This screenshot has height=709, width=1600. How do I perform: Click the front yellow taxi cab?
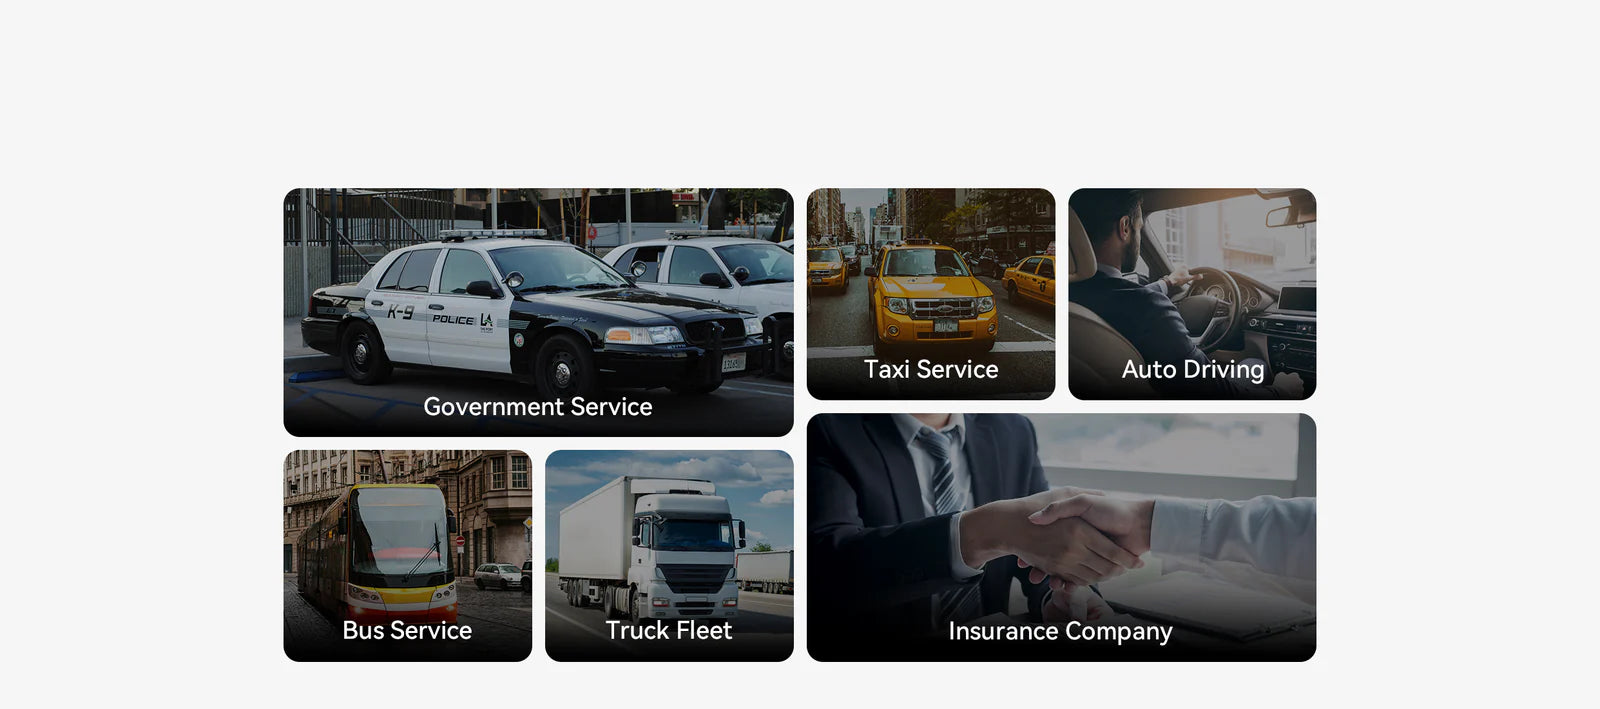click(931, 295)
